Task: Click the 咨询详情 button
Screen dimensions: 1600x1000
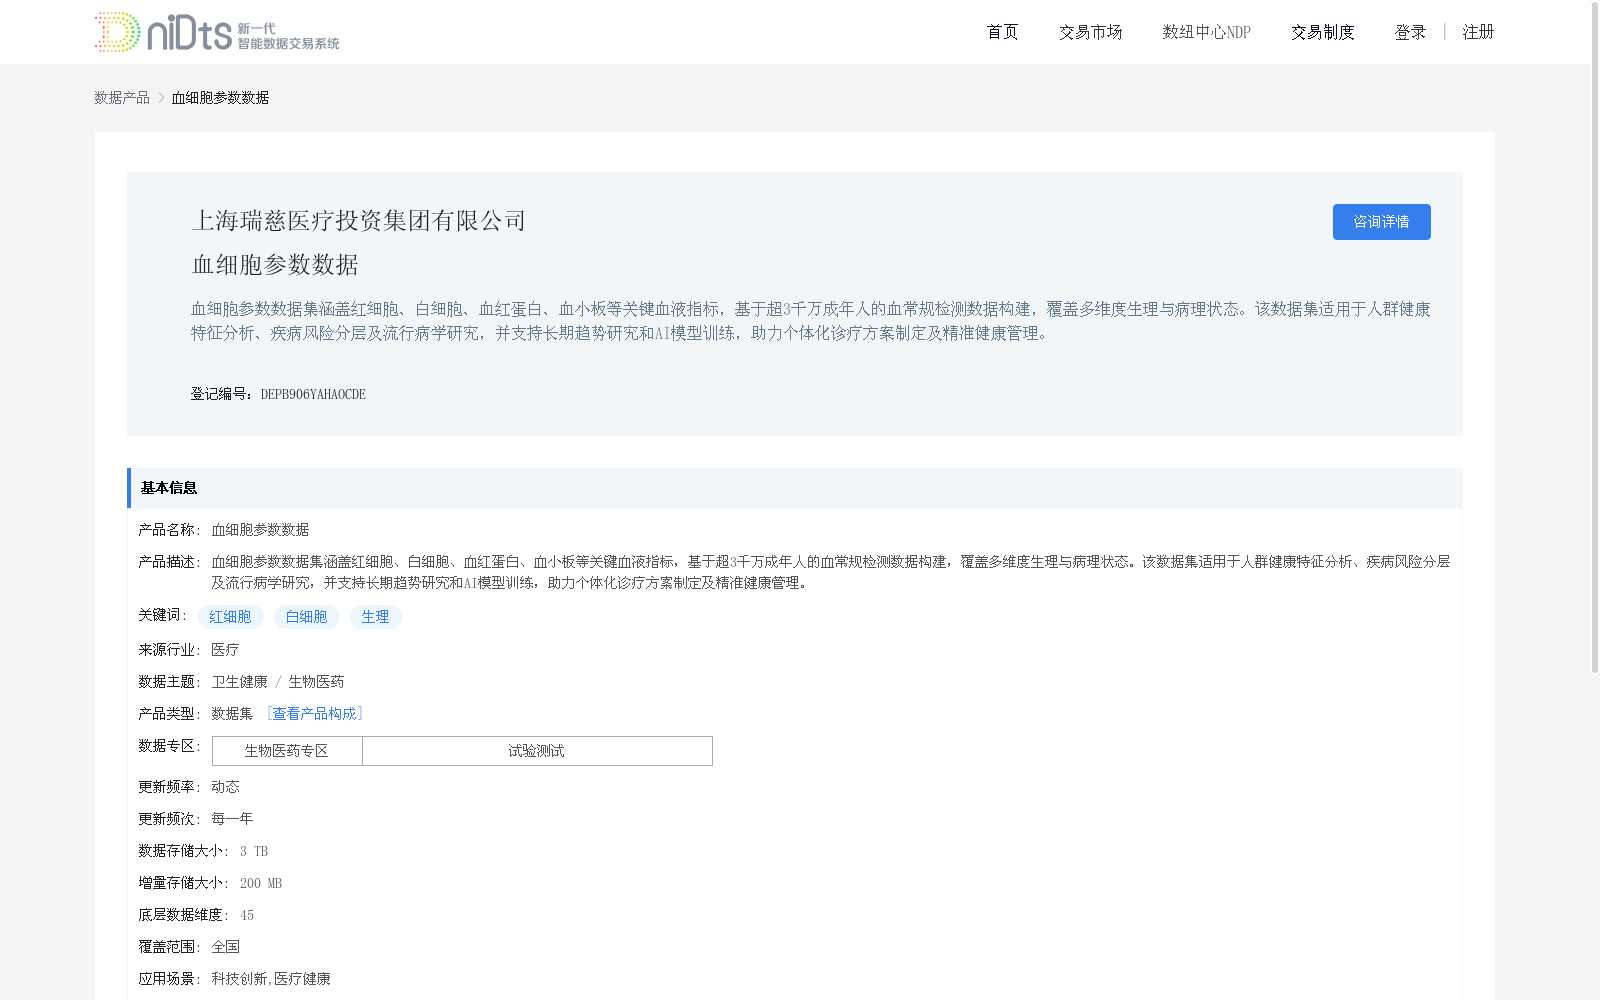Action: click(1381, 222)
